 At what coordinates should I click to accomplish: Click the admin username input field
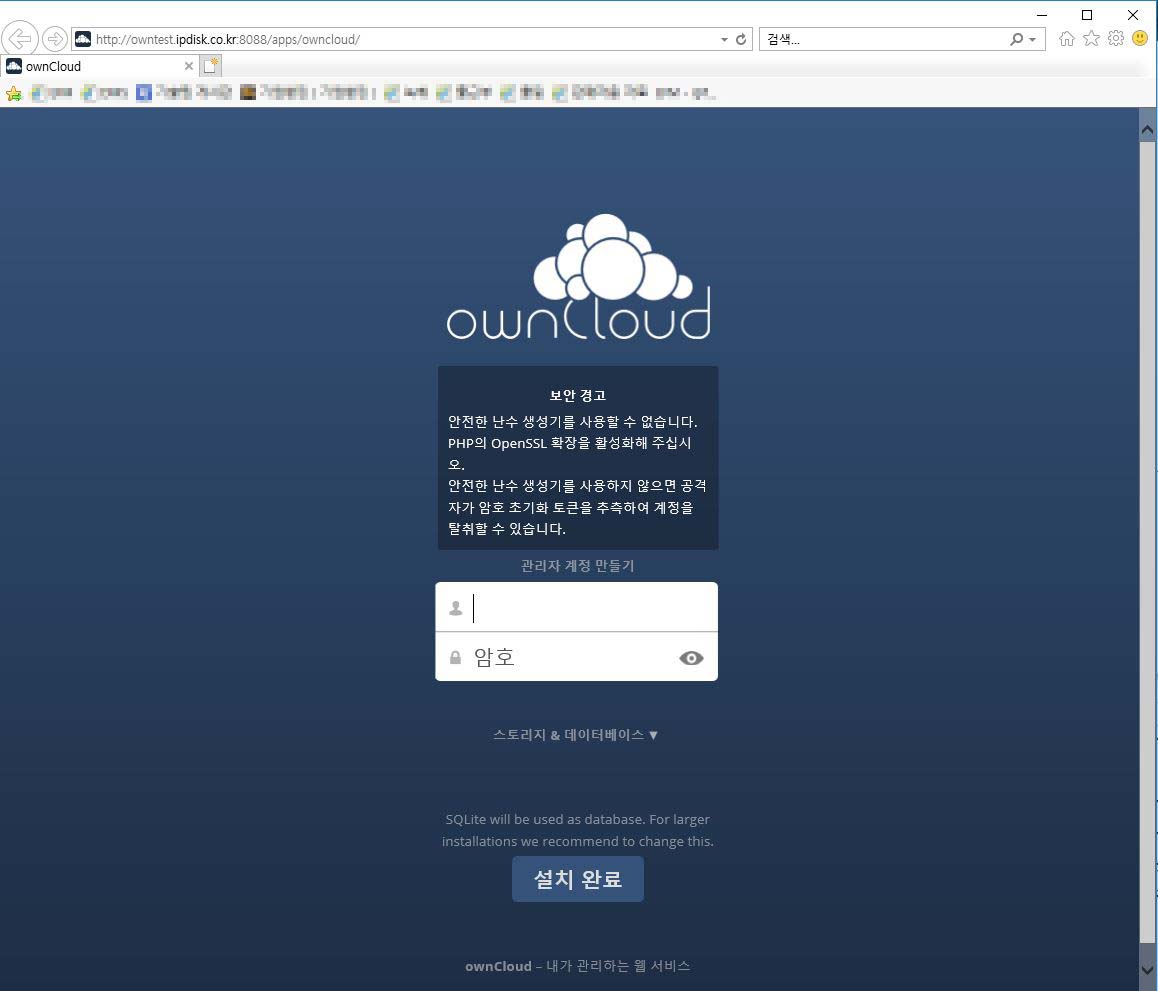pos(576,607)
